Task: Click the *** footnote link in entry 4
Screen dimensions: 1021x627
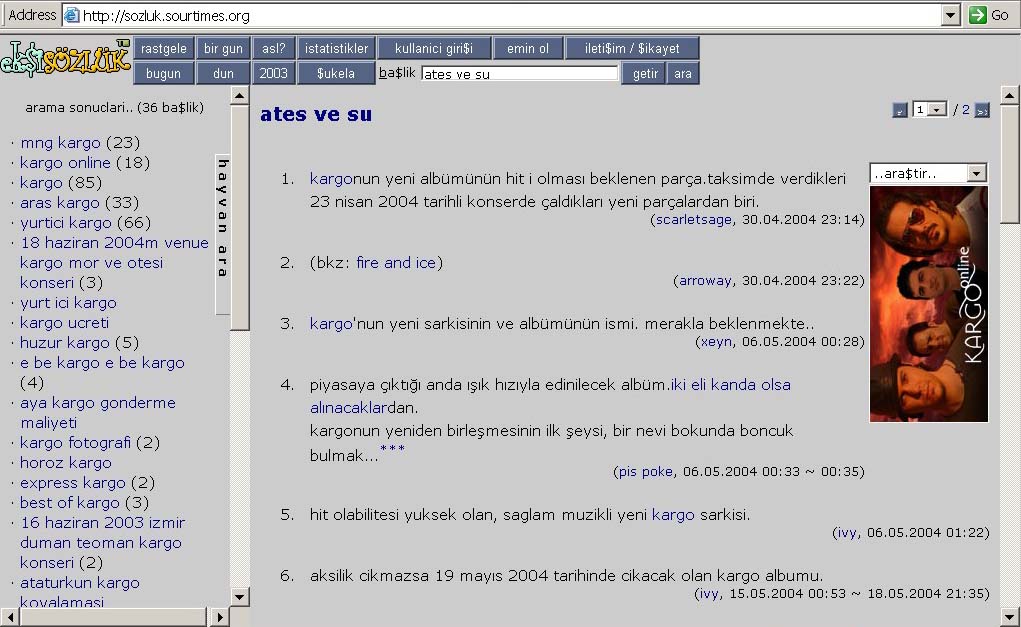Action: click(x=393, y=448)
